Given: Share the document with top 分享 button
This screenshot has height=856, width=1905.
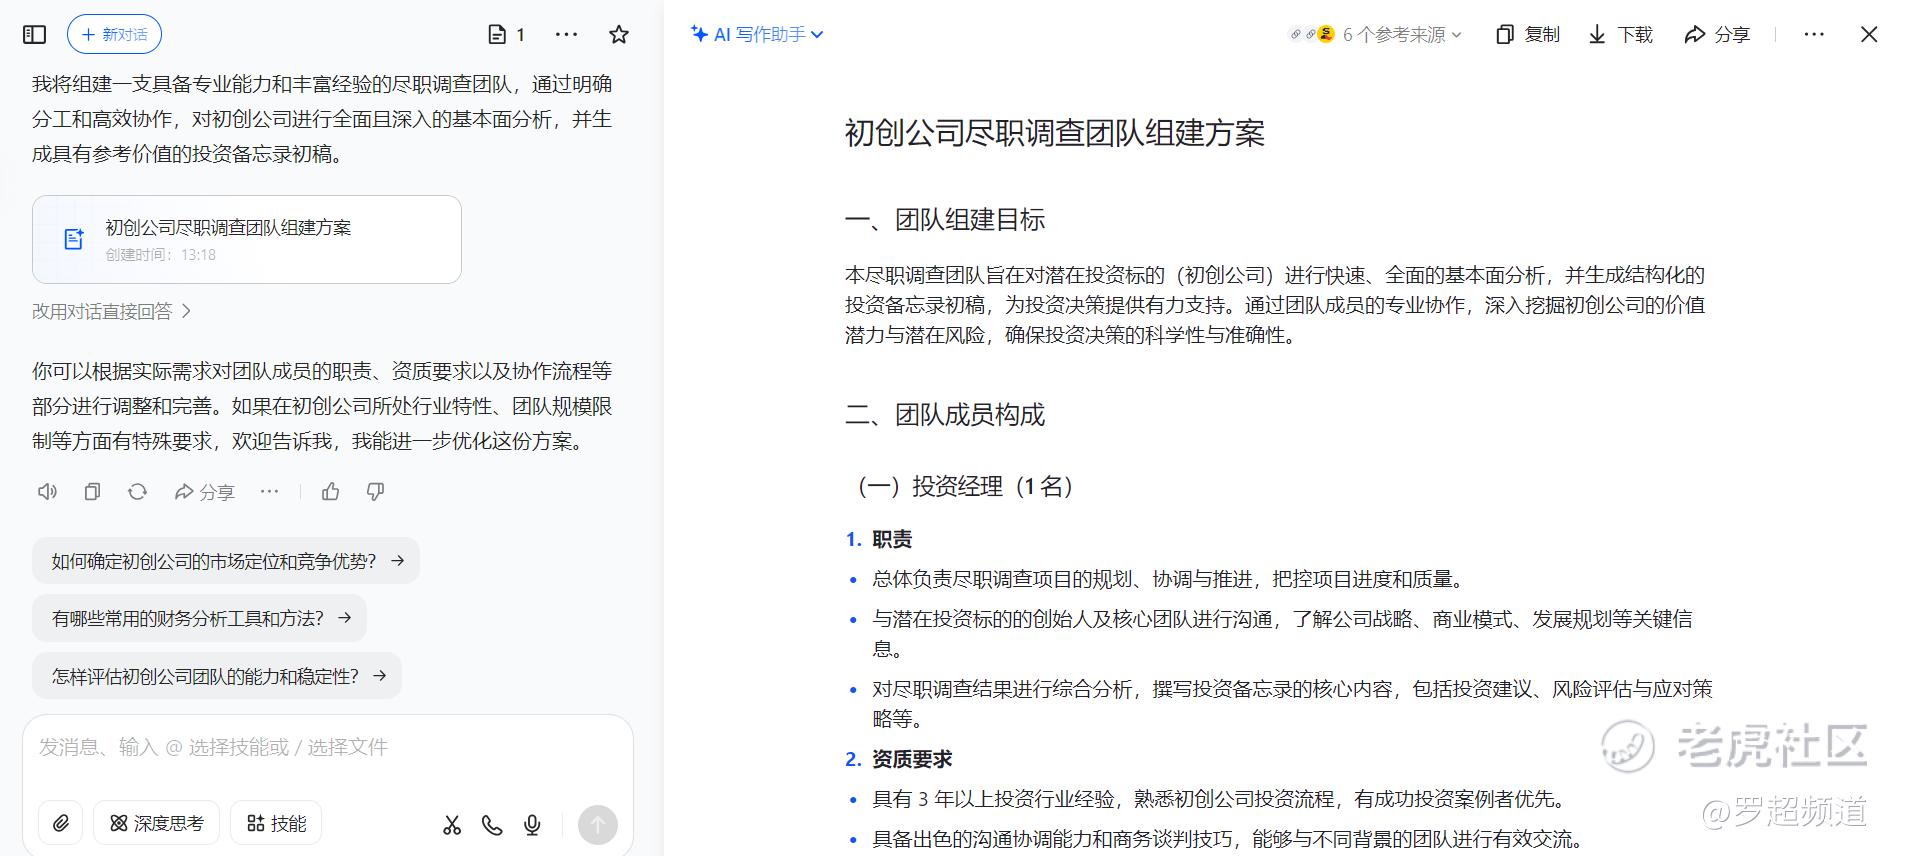Looking at the screenshot, I should [x=1717, y=35].
